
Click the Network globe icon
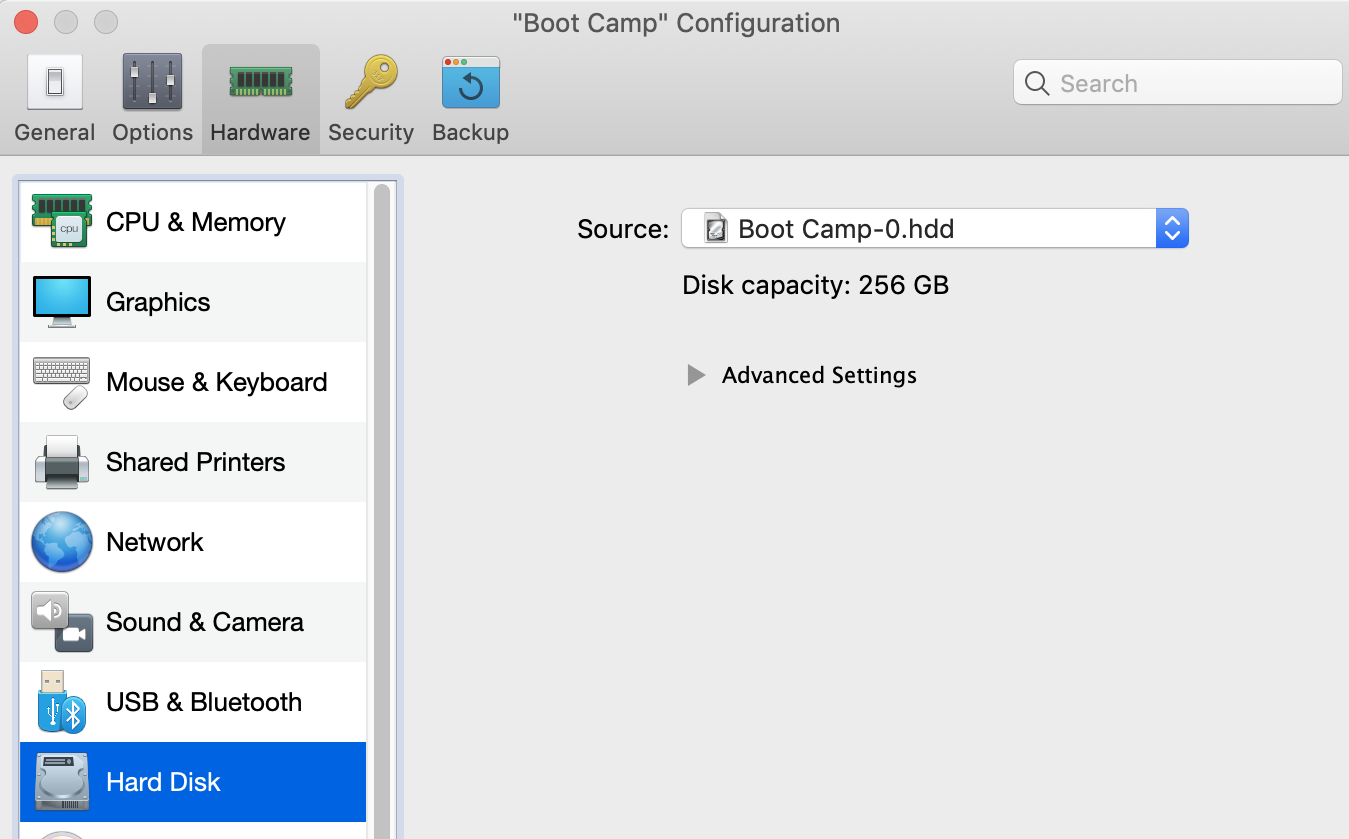click(62, 542)
